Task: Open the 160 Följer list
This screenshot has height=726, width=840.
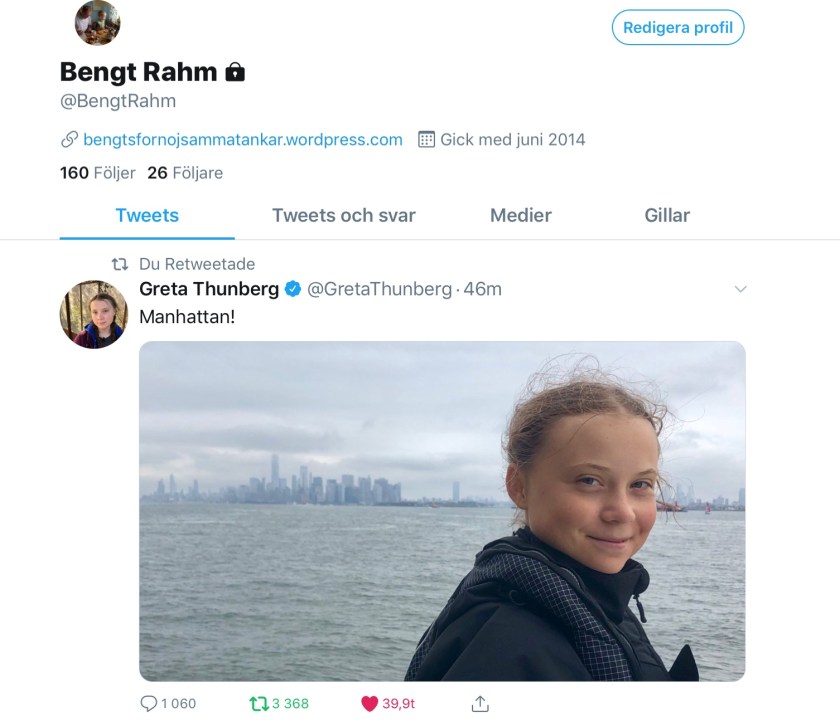Action: tap(97, 173)
